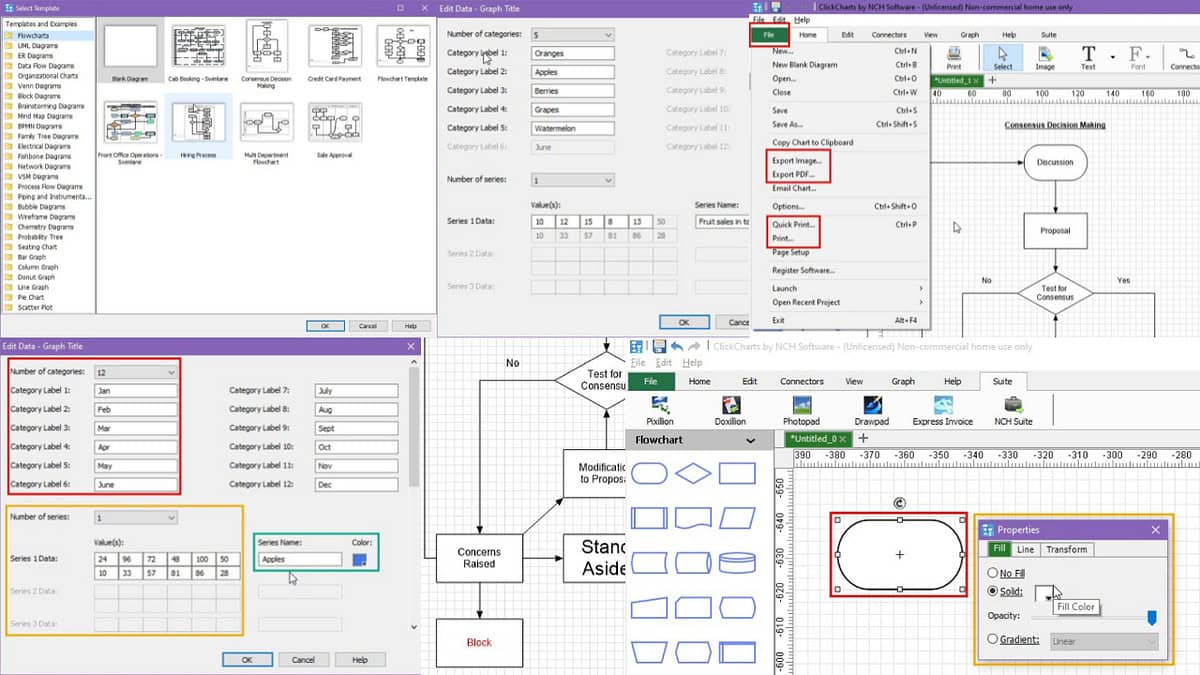
Task: Activate the Select arrow tool
Action: point(1002,58)
